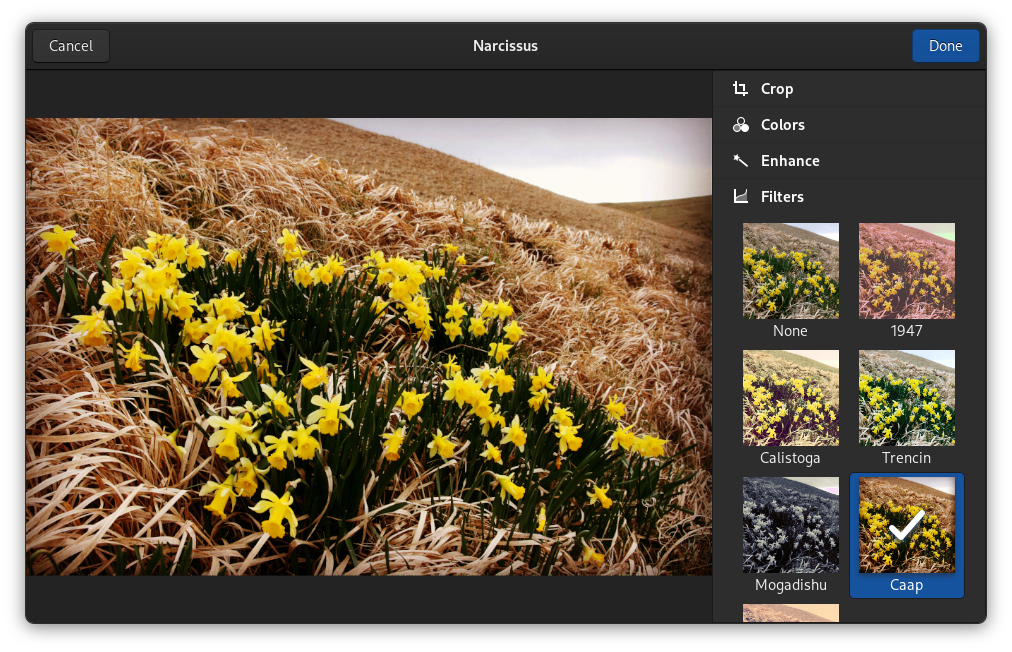The height and width of the screenshot is (652, 1012).
Task: Apply the 1947 filter
Action: pyautogui.click(x=906, y=271)
